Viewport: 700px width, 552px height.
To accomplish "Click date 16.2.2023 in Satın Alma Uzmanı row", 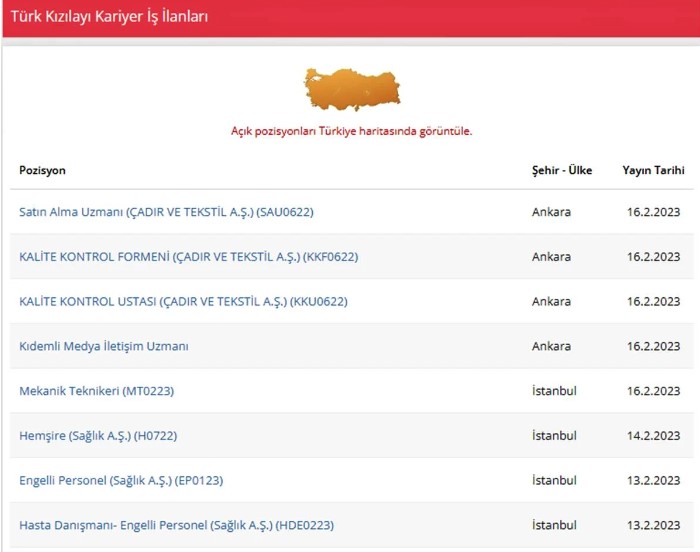I will [x=653, y=212].
